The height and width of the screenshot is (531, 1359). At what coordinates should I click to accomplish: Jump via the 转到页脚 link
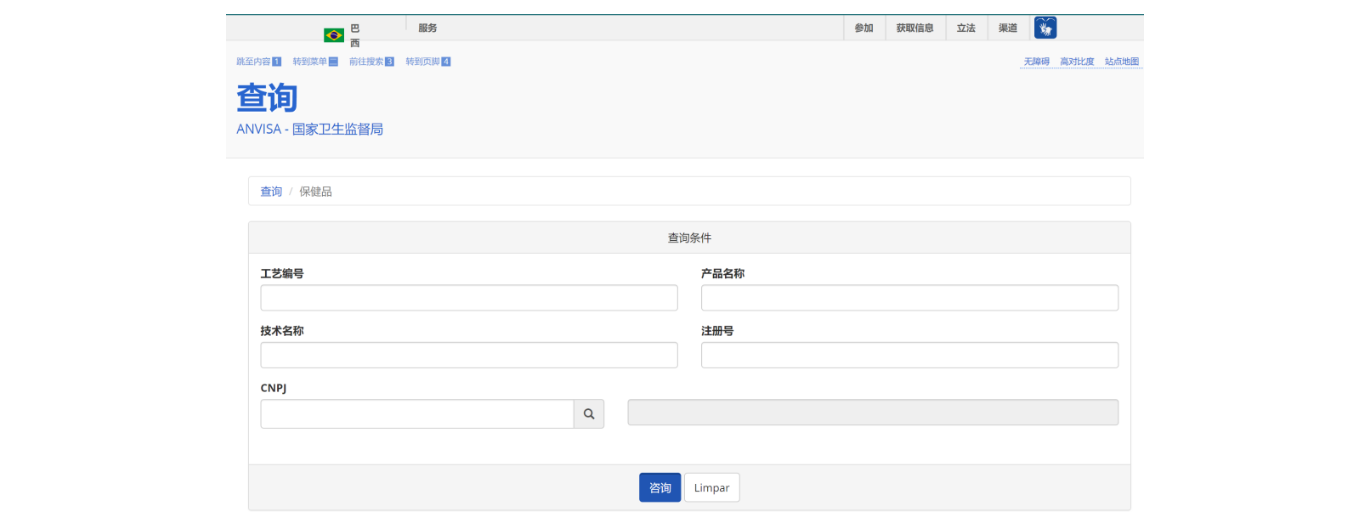tap(428, 62)
